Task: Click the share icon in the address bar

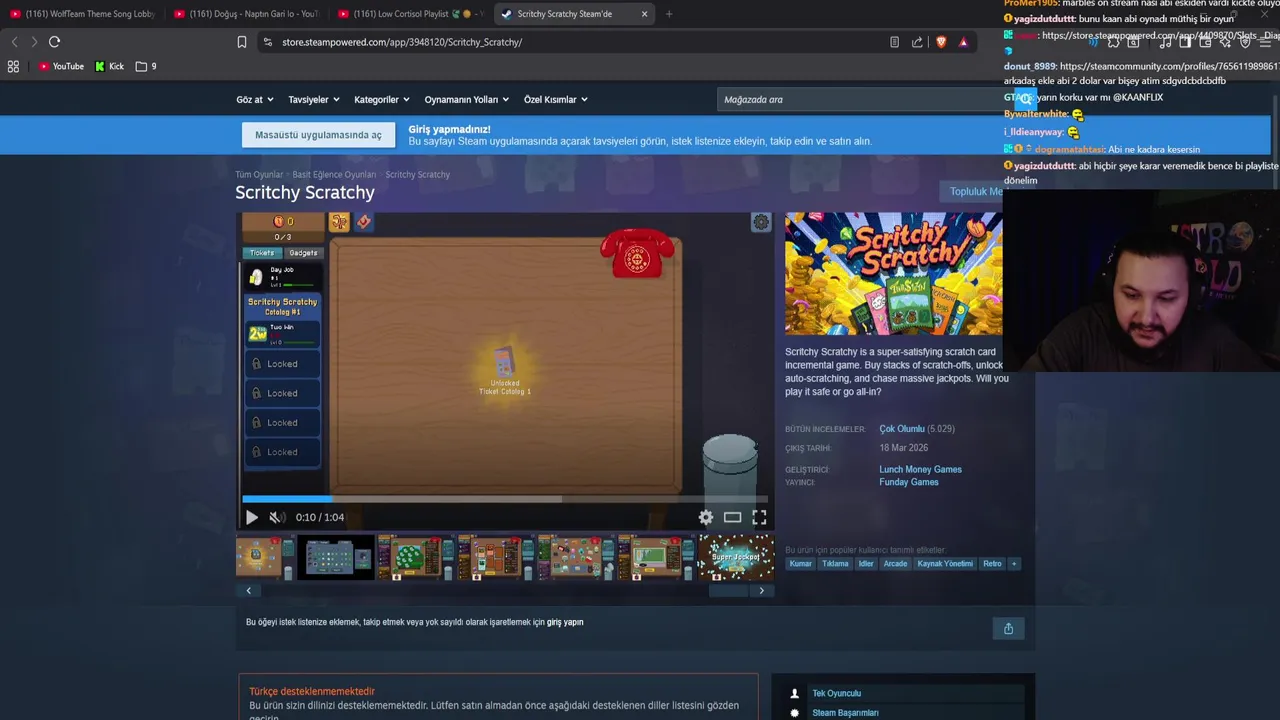Action: pyautogui.click(x=917, y=42)
